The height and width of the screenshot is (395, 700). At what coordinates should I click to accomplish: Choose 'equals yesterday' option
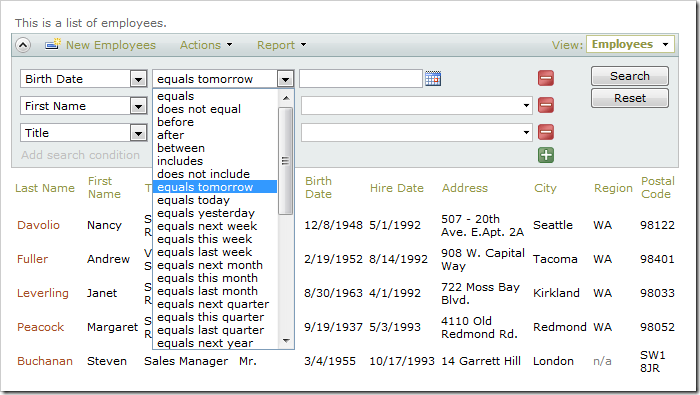pyautogui.click(x=215, y=213)
